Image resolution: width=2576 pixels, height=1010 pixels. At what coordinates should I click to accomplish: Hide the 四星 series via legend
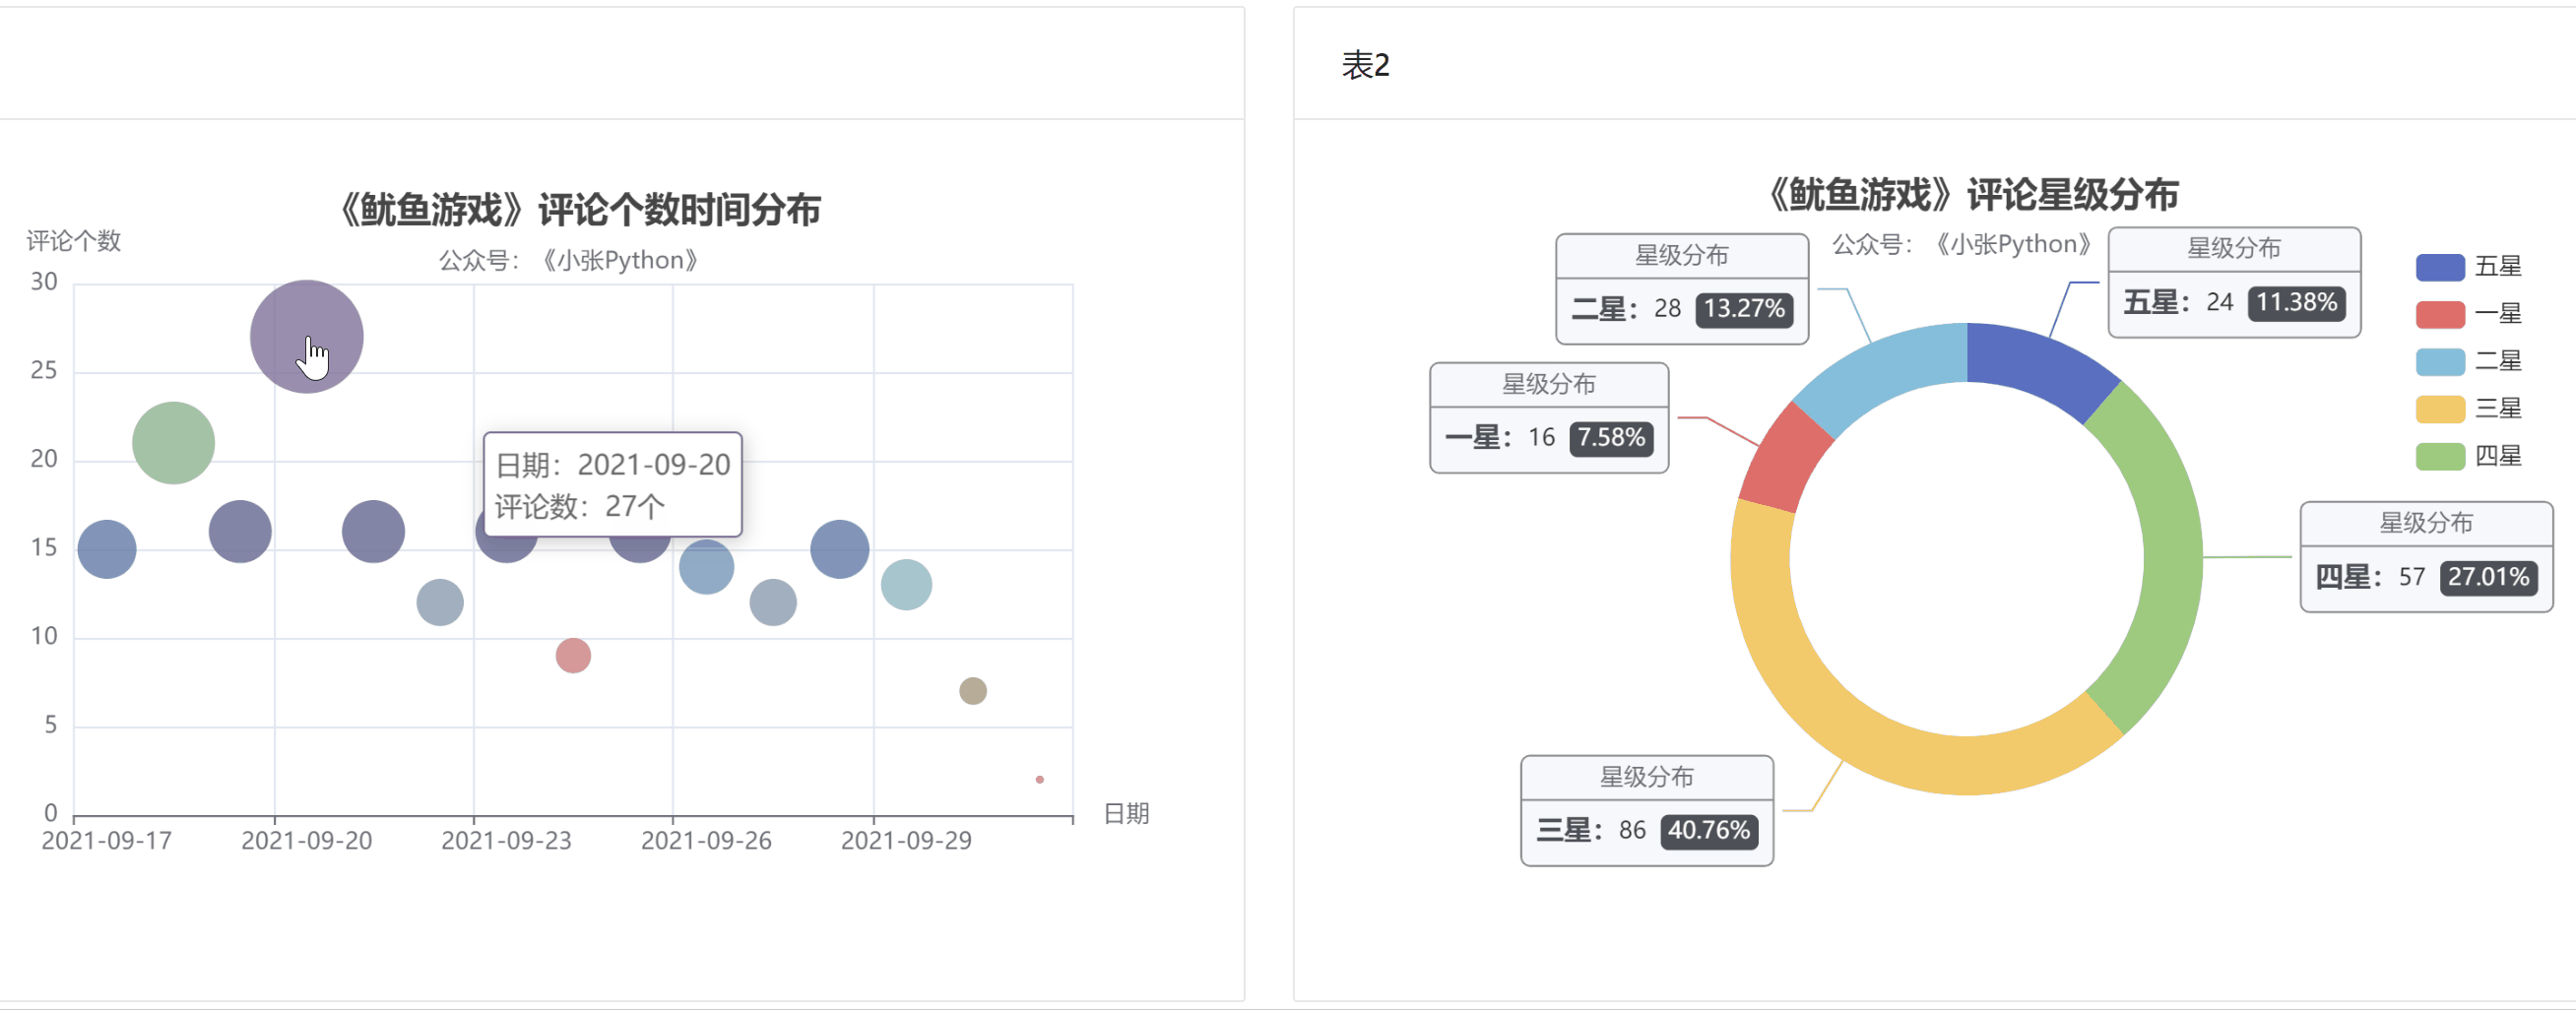pyautogui.click(x=2468, y=457)
